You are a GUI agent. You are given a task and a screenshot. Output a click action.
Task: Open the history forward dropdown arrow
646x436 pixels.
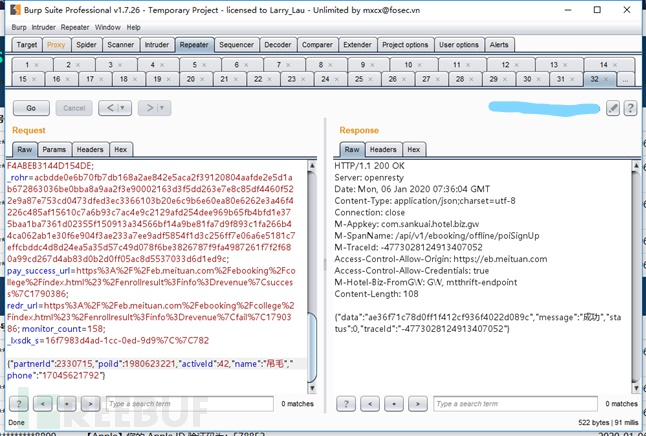162,108
